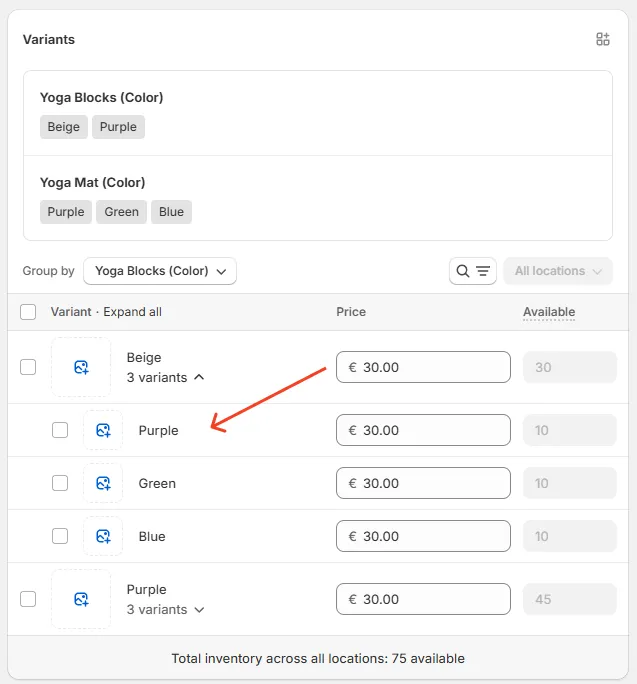Click the Green variant name
The width and height of the screenshot is (637, 684).
157,483
